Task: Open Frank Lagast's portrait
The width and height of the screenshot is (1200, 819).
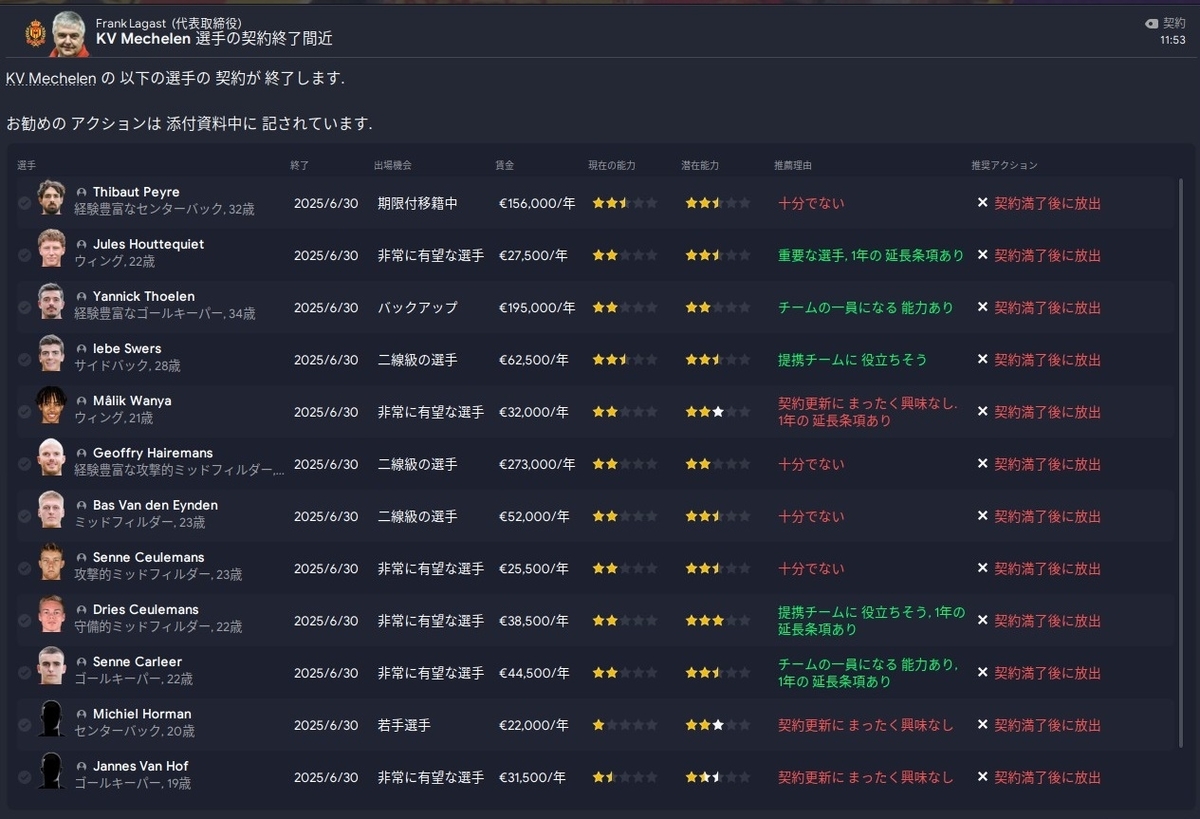Action: (69, 33)
